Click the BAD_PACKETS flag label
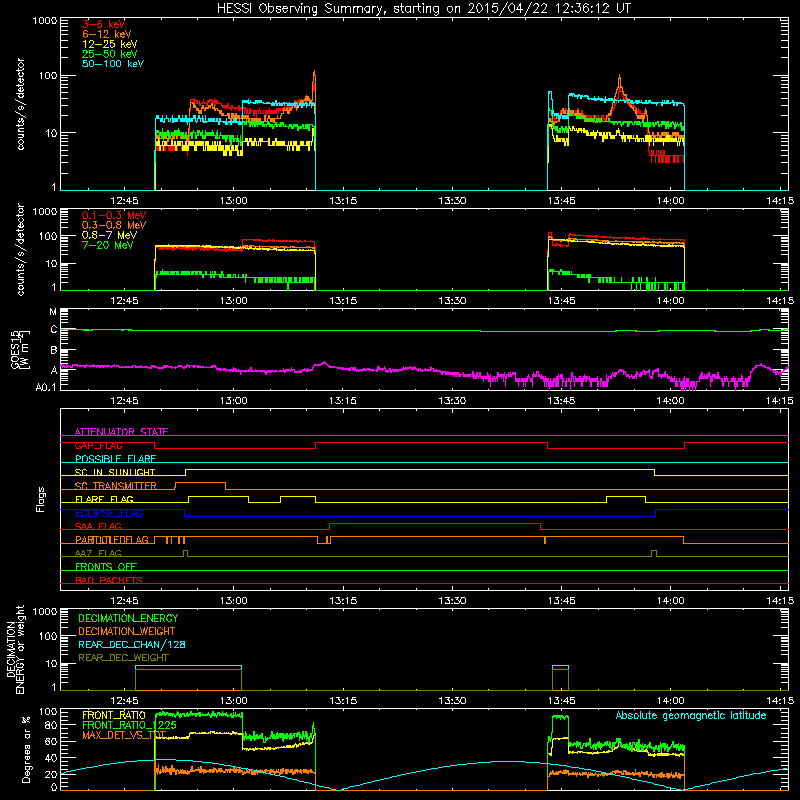The image size is (800, 800). 109,580
